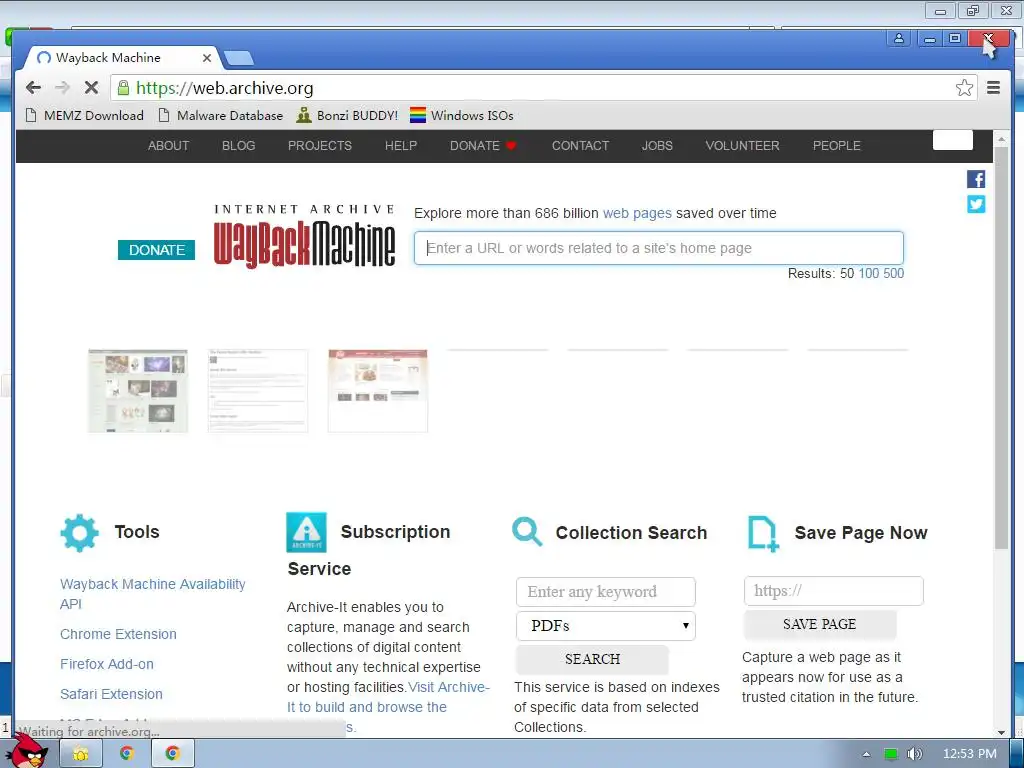This screenshot has height=768, width=1024.
Task: Open Angry Birds icon on the taskbar
Action: point(29,751)
